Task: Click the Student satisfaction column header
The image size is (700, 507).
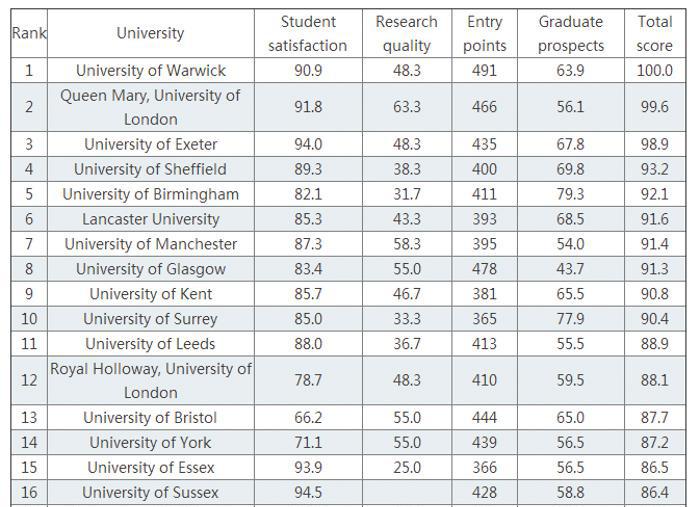Action: pyautogui.click(x=308, y=33)
